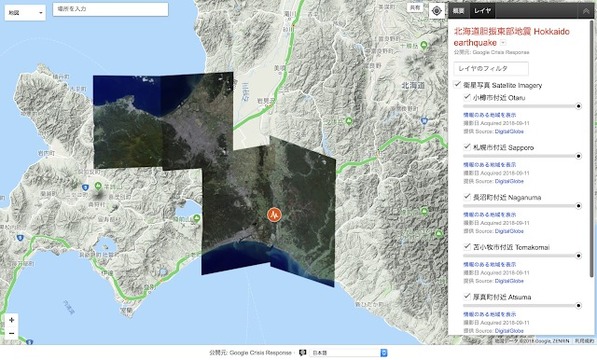The width and height of the screenshot is (597, 360).
Task: Uncheck the 厚真町付近 Atsuma layer
Action: coord(467,296)
